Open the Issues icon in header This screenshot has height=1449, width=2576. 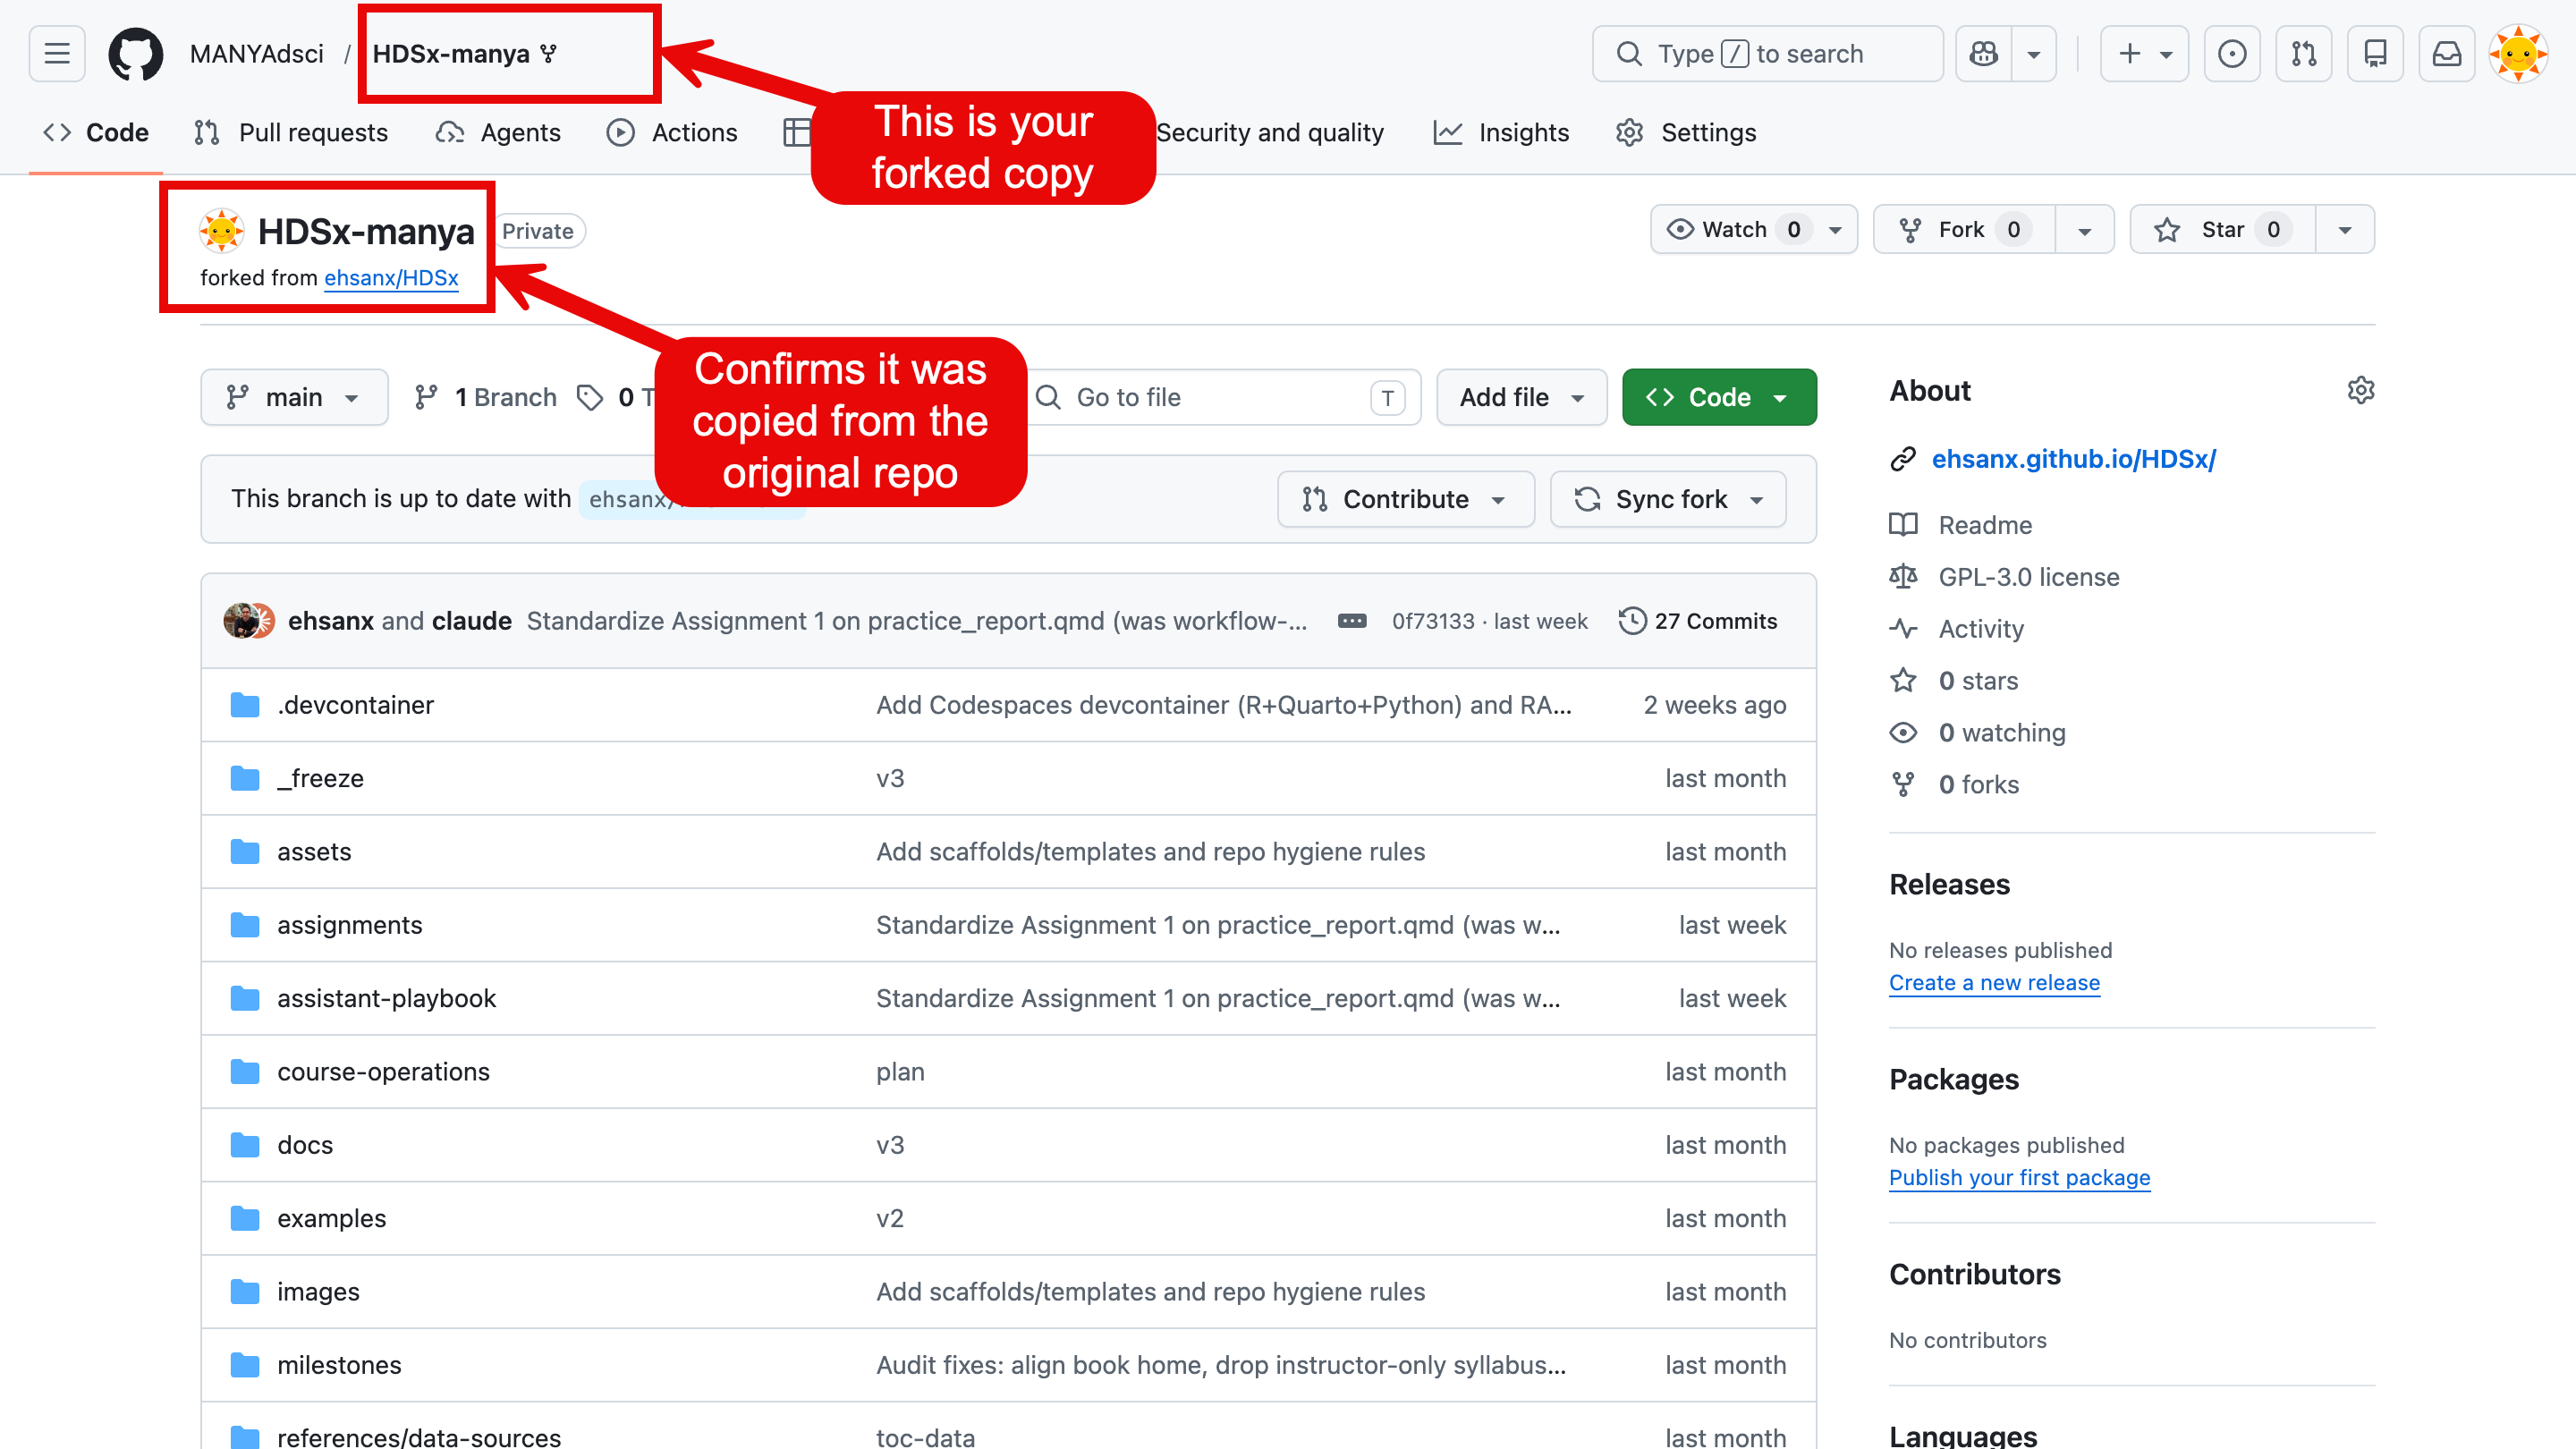pos(2232,53)
